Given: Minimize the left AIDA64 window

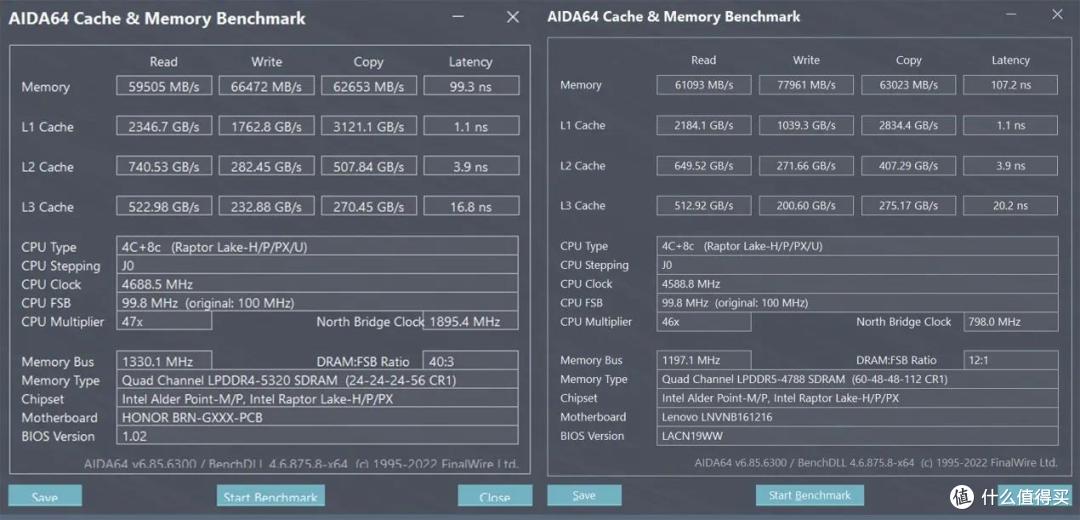Looking at the screenshot, I should tap(460, 18).
